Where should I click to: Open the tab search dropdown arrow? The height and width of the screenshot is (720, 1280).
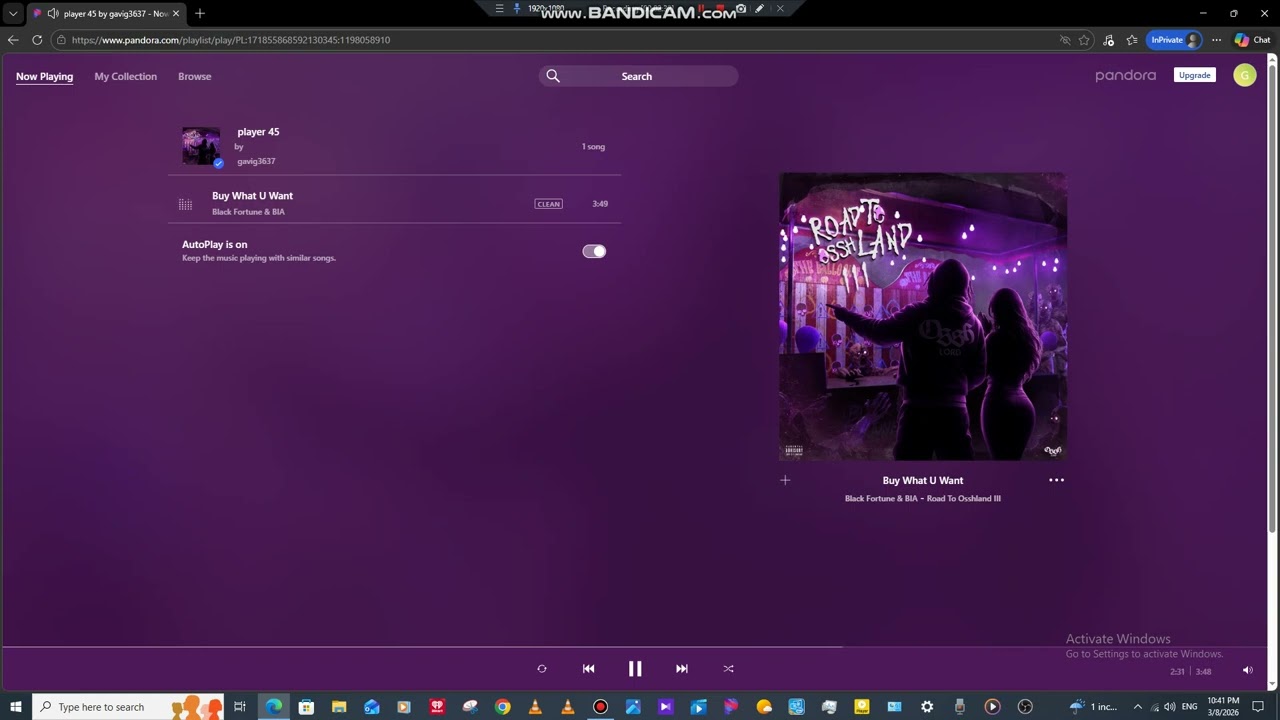(x=13, y=13)
